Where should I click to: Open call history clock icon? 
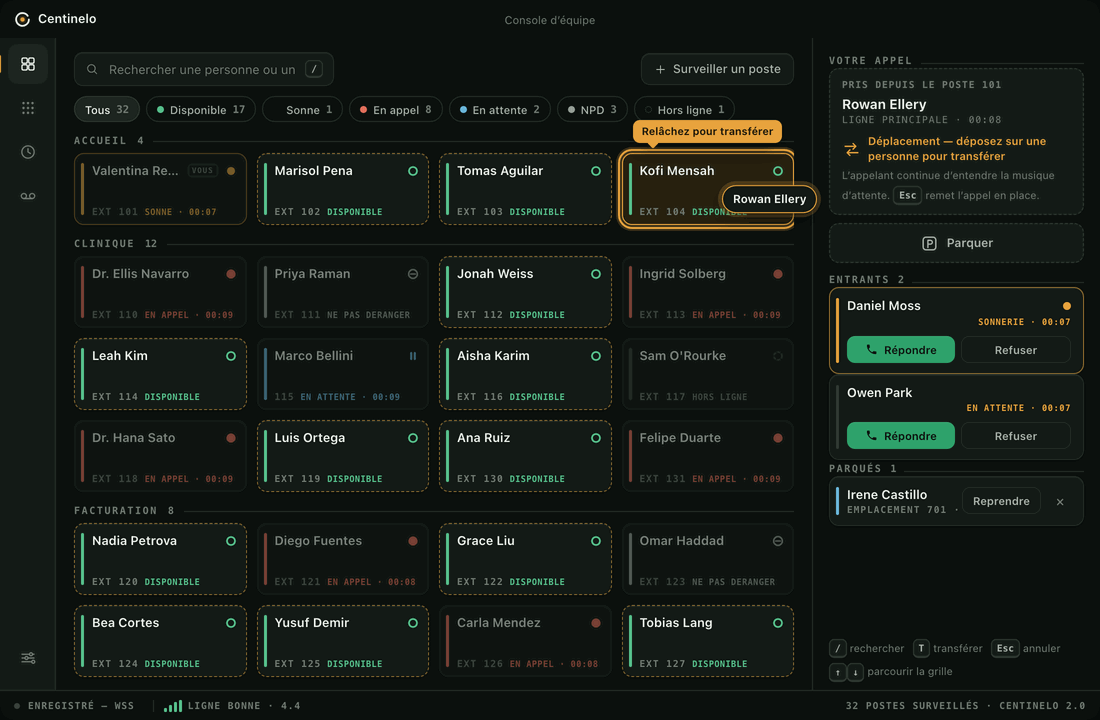[28, 152]
